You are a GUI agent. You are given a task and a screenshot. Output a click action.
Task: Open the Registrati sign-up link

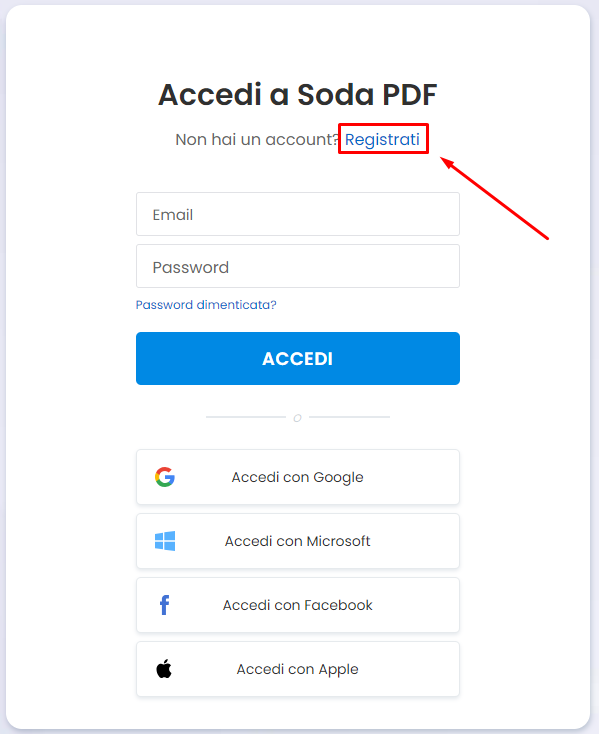click(x=382, y=139)
